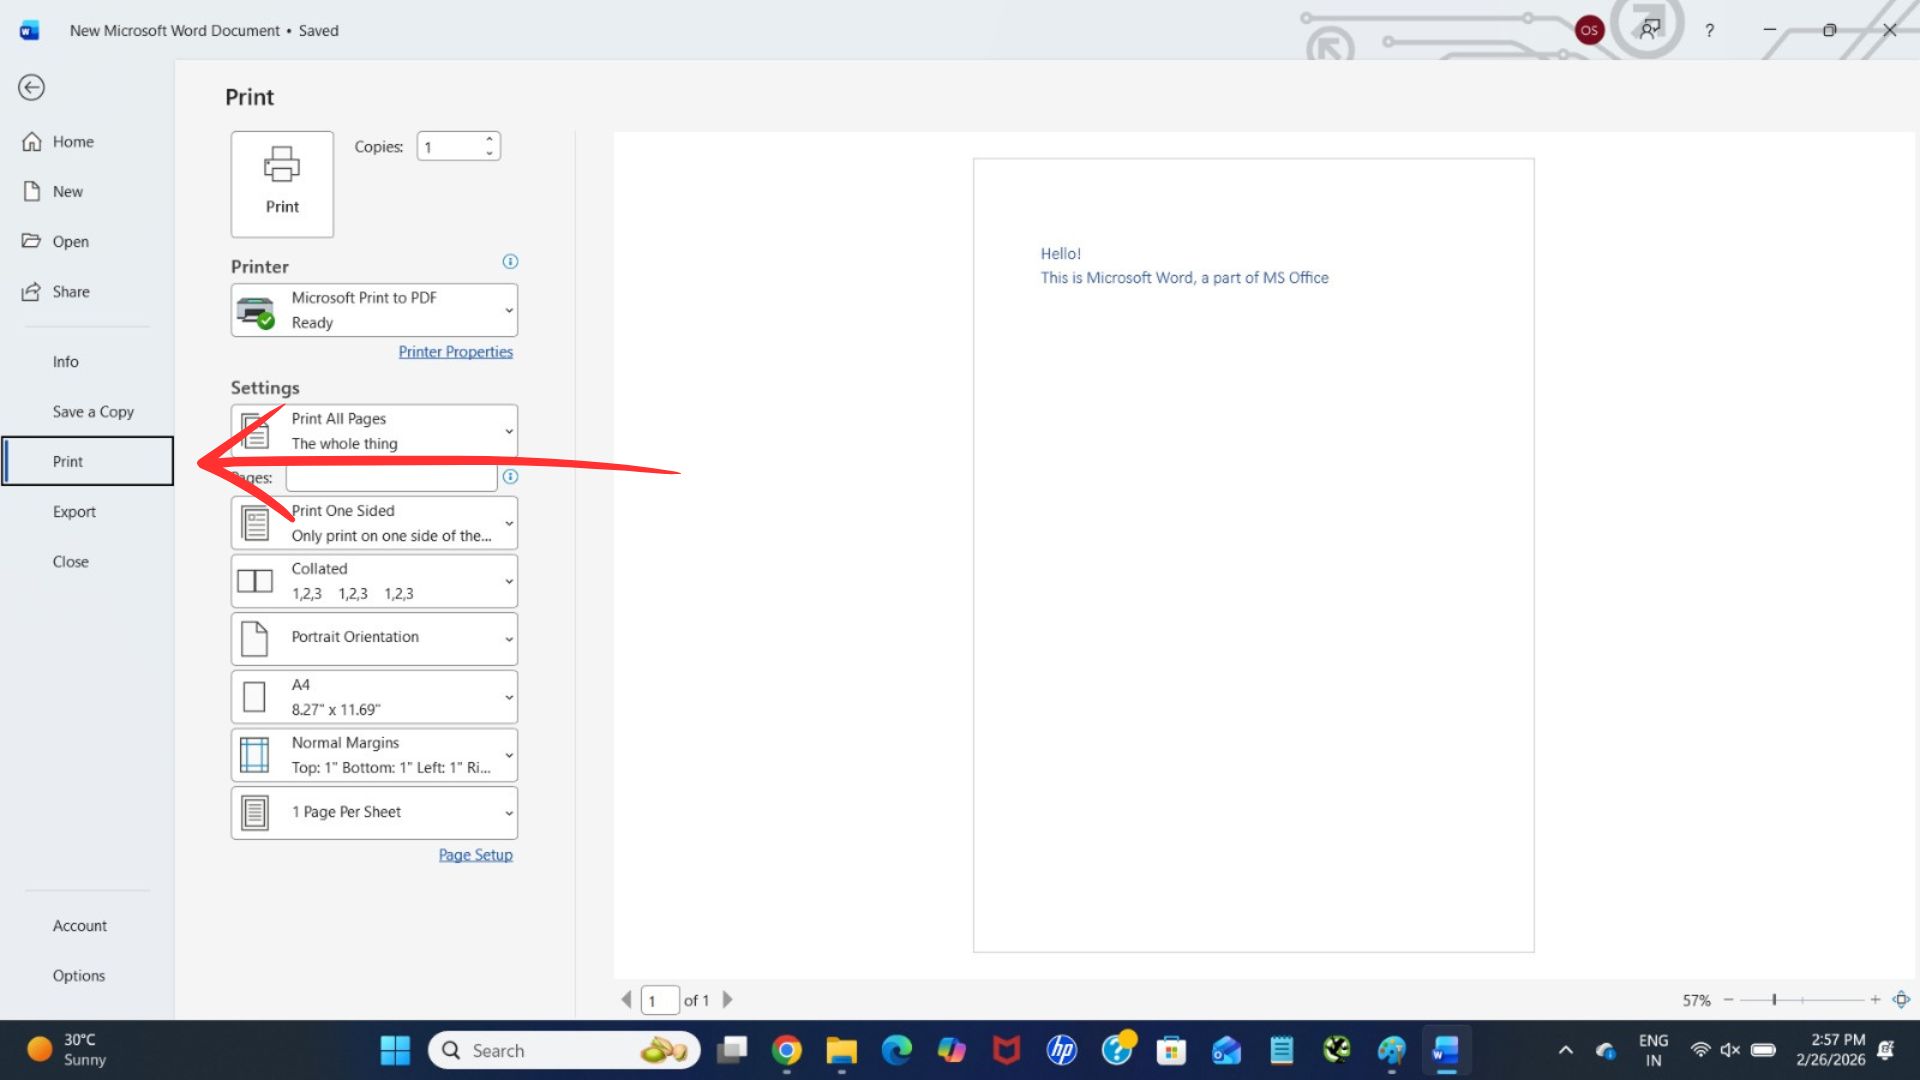Open the Printer Properties link
This screenshot has width=1920, height=1080.
(455, 352)
